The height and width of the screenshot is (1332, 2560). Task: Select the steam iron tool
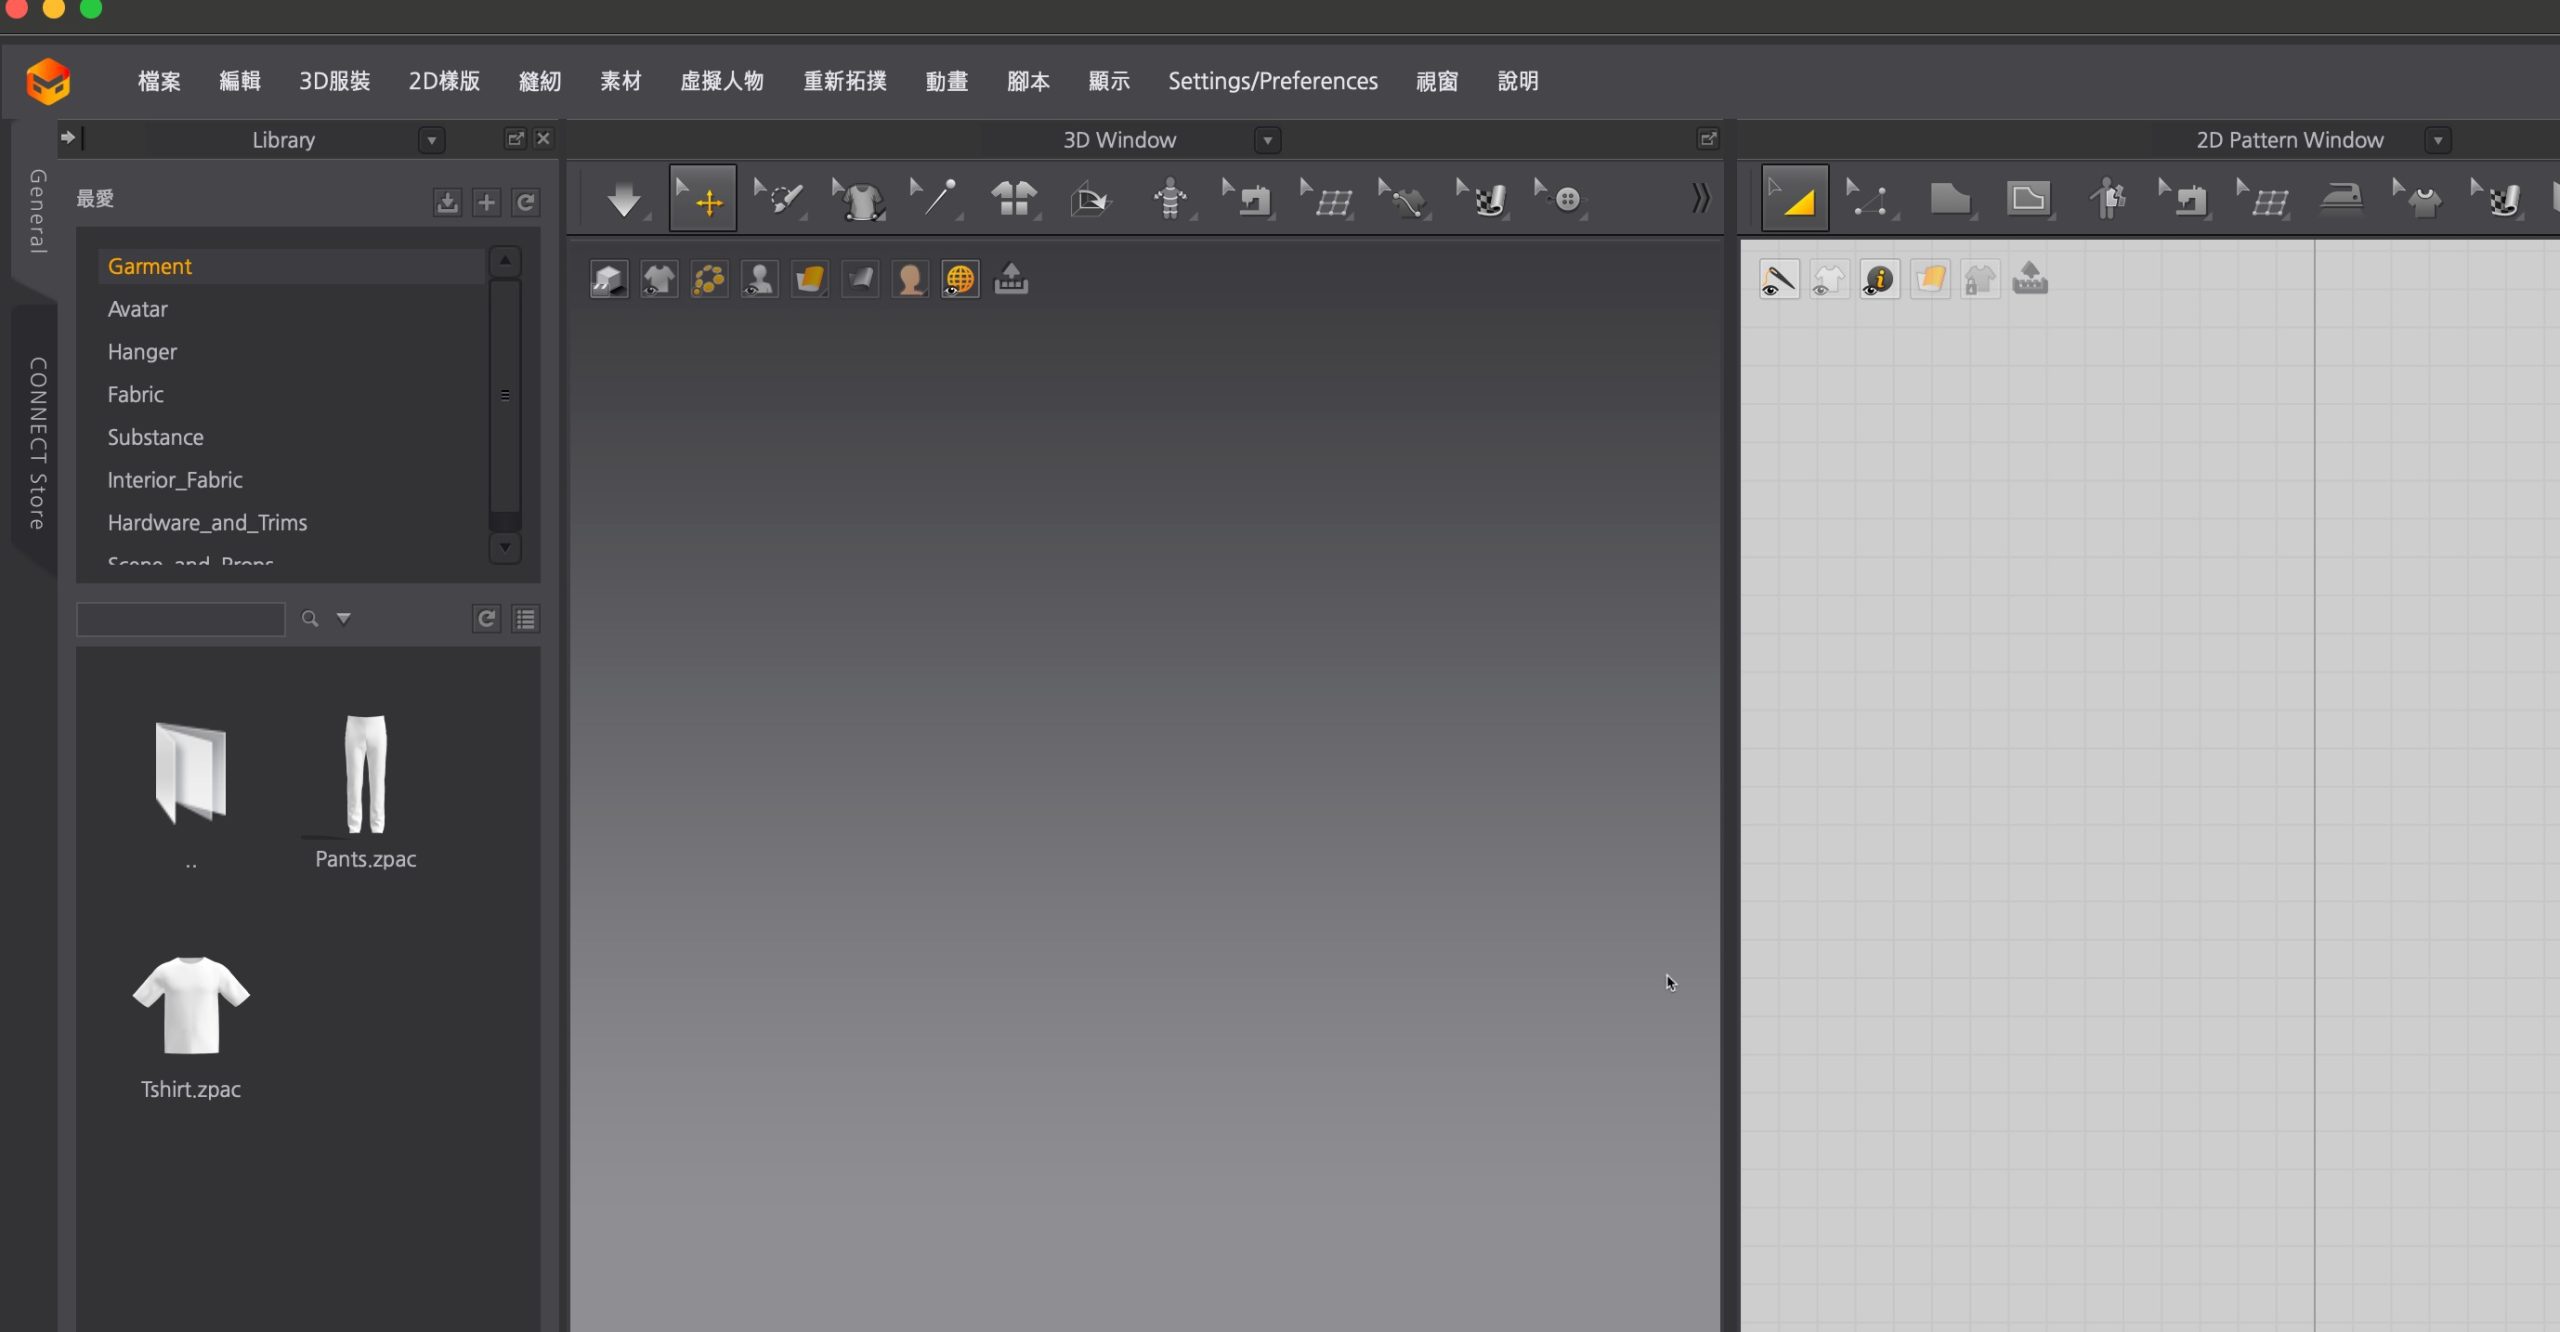pos(2341,199)
